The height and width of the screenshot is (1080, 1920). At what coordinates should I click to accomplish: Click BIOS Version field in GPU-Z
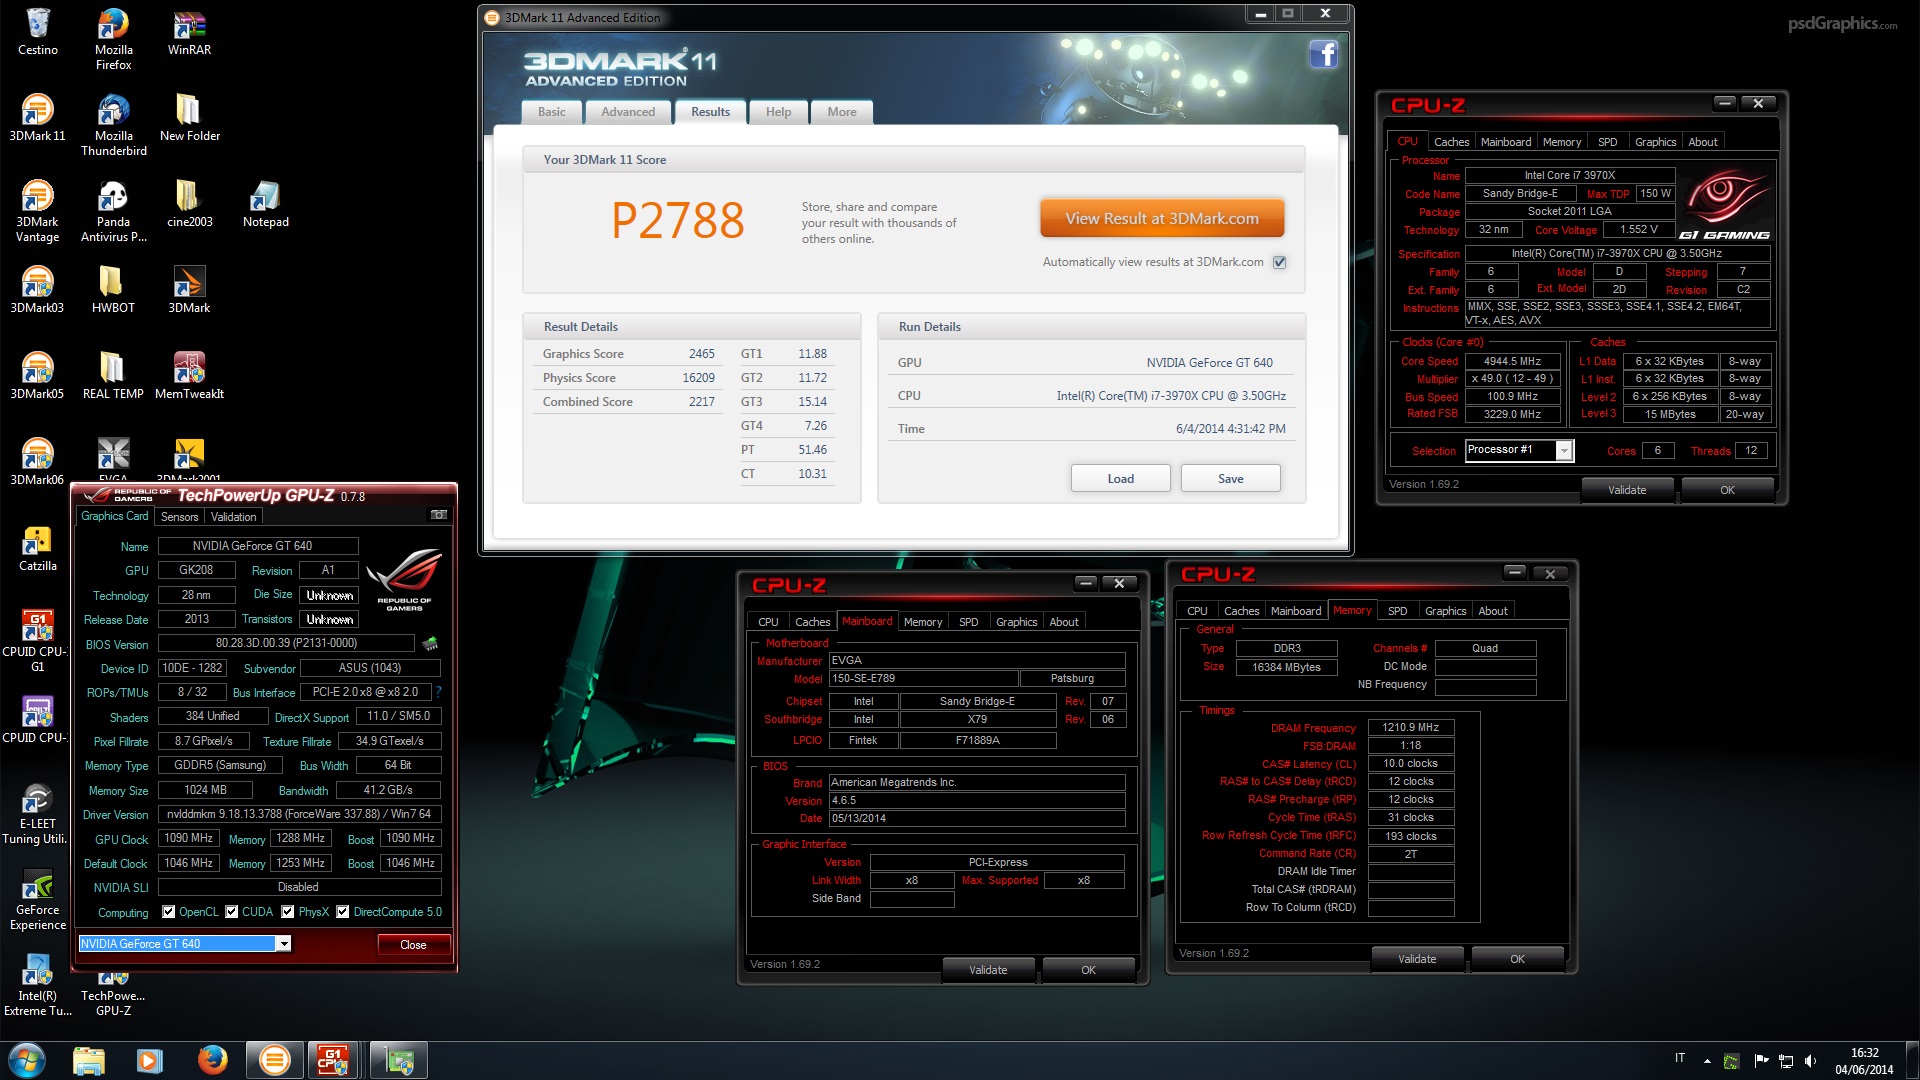pos(286,643)
